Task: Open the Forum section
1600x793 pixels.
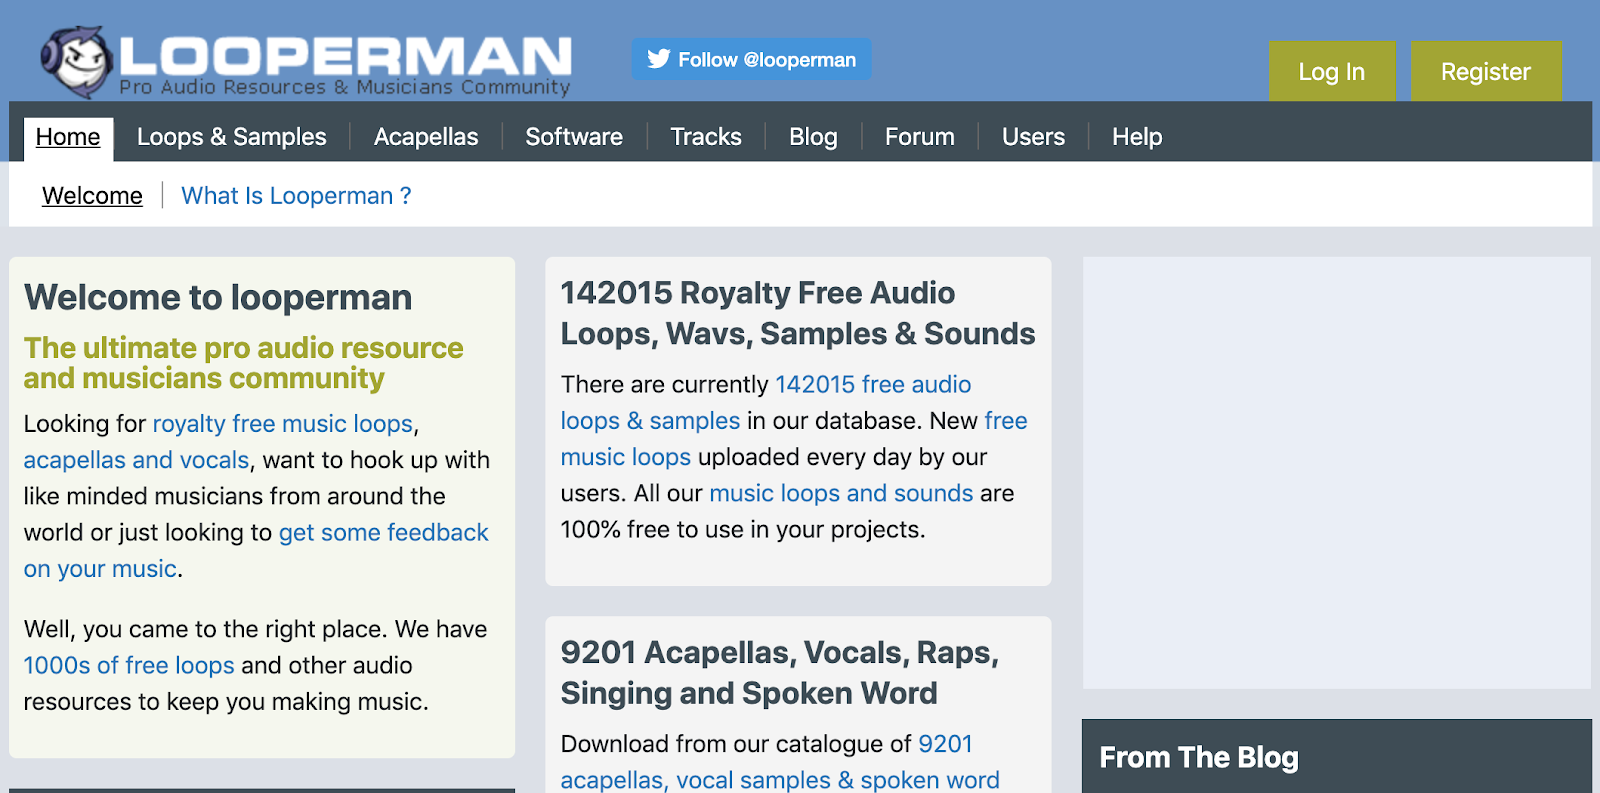Action: coord(920,137)
